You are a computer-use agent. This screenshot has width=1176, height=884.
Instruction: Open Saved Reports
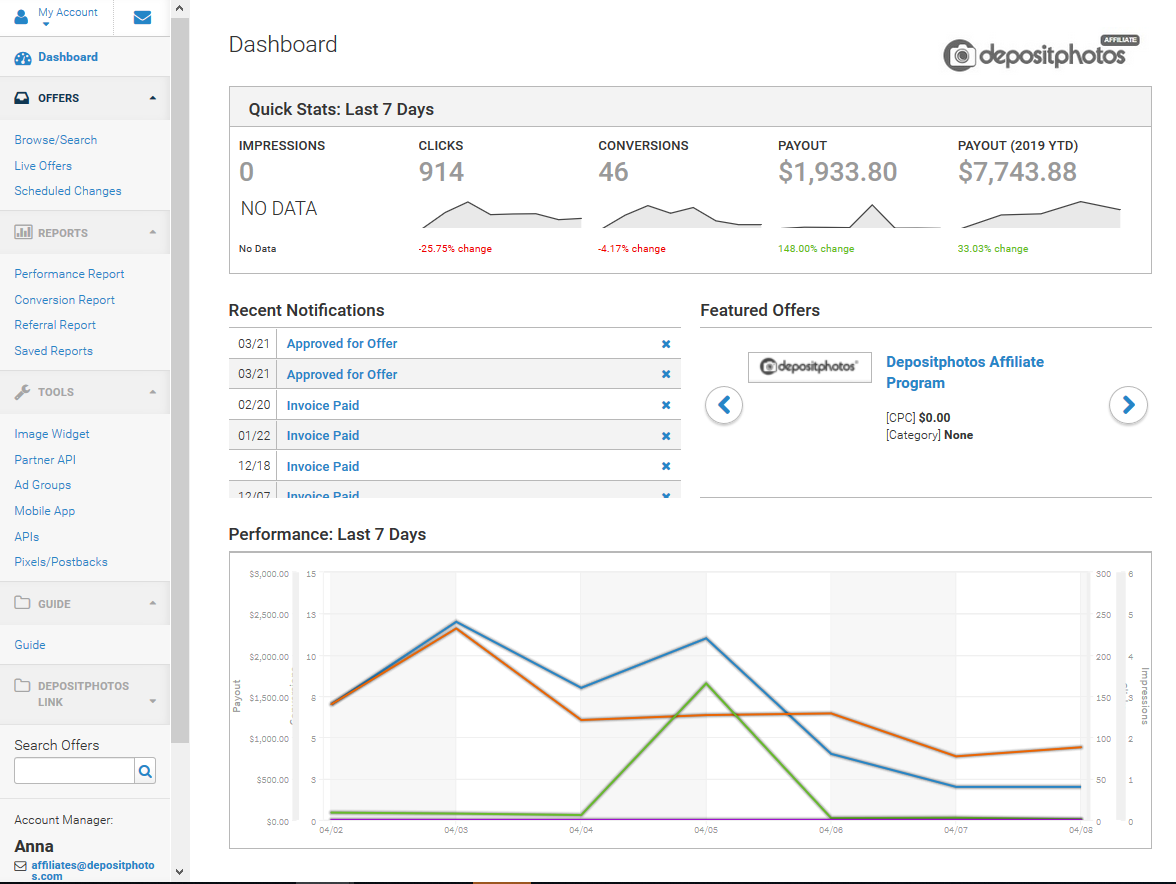click(x=53, y=351)
